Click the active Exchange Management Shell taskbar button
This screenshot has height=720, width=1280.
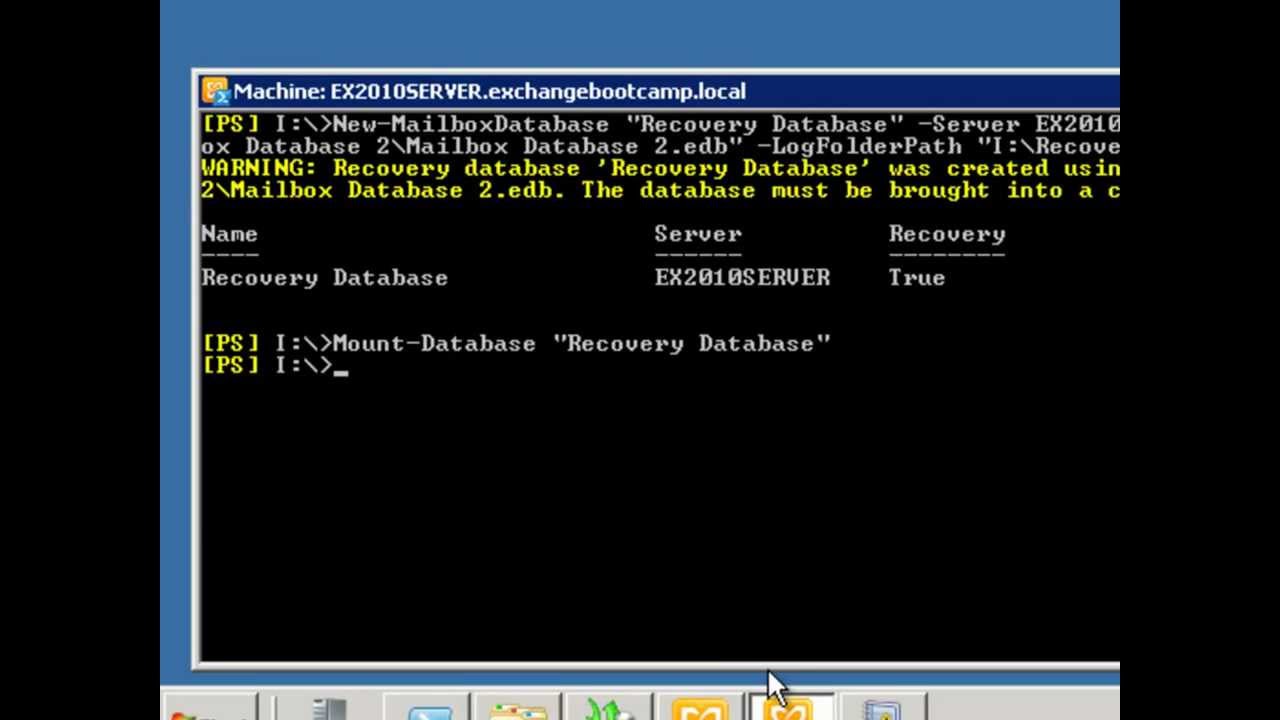coord(792,708)
